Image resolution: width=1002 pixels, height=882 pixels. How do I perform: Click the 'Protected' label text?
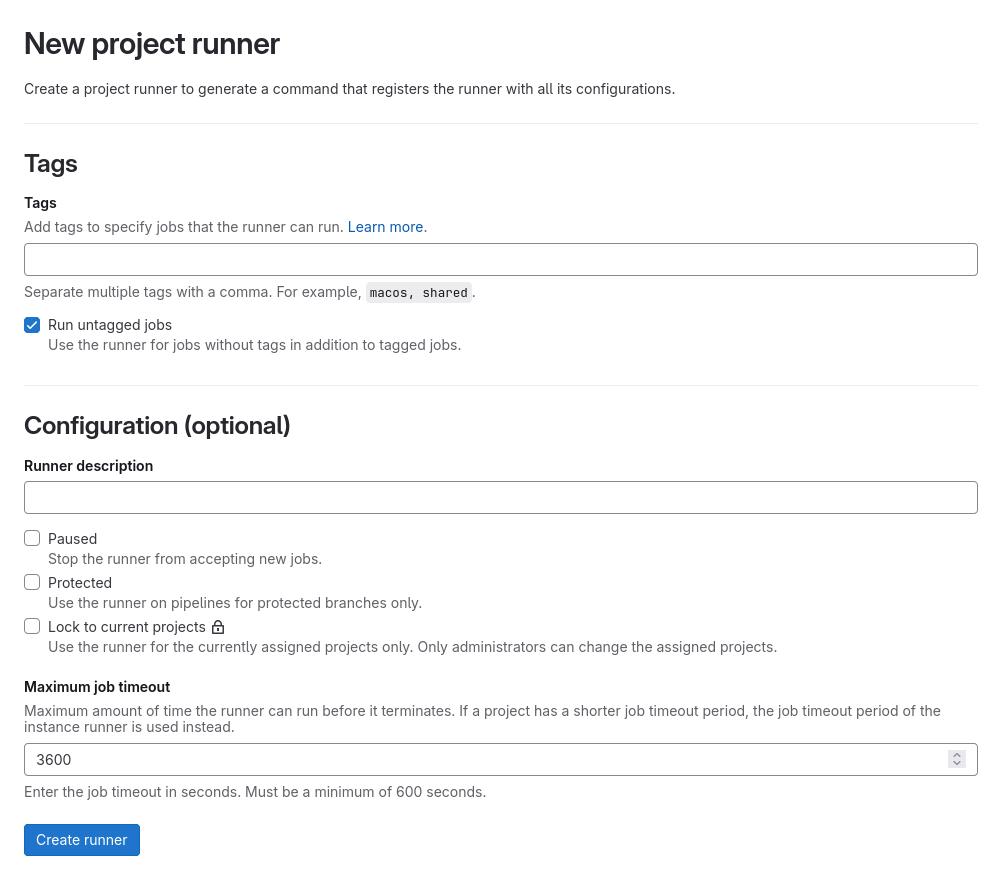80,582
